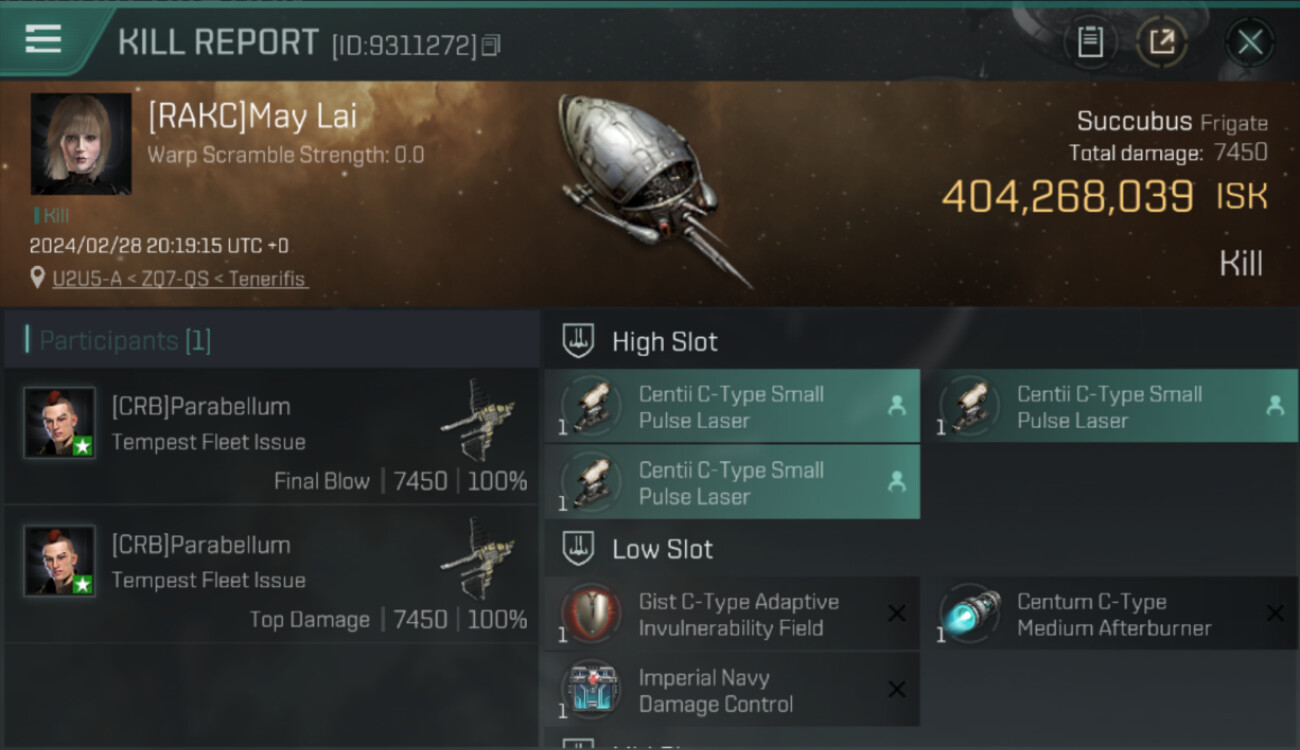
Task: Select the top-left Centii C-Type Small Pulse Laser
Action: coord(732,406)
